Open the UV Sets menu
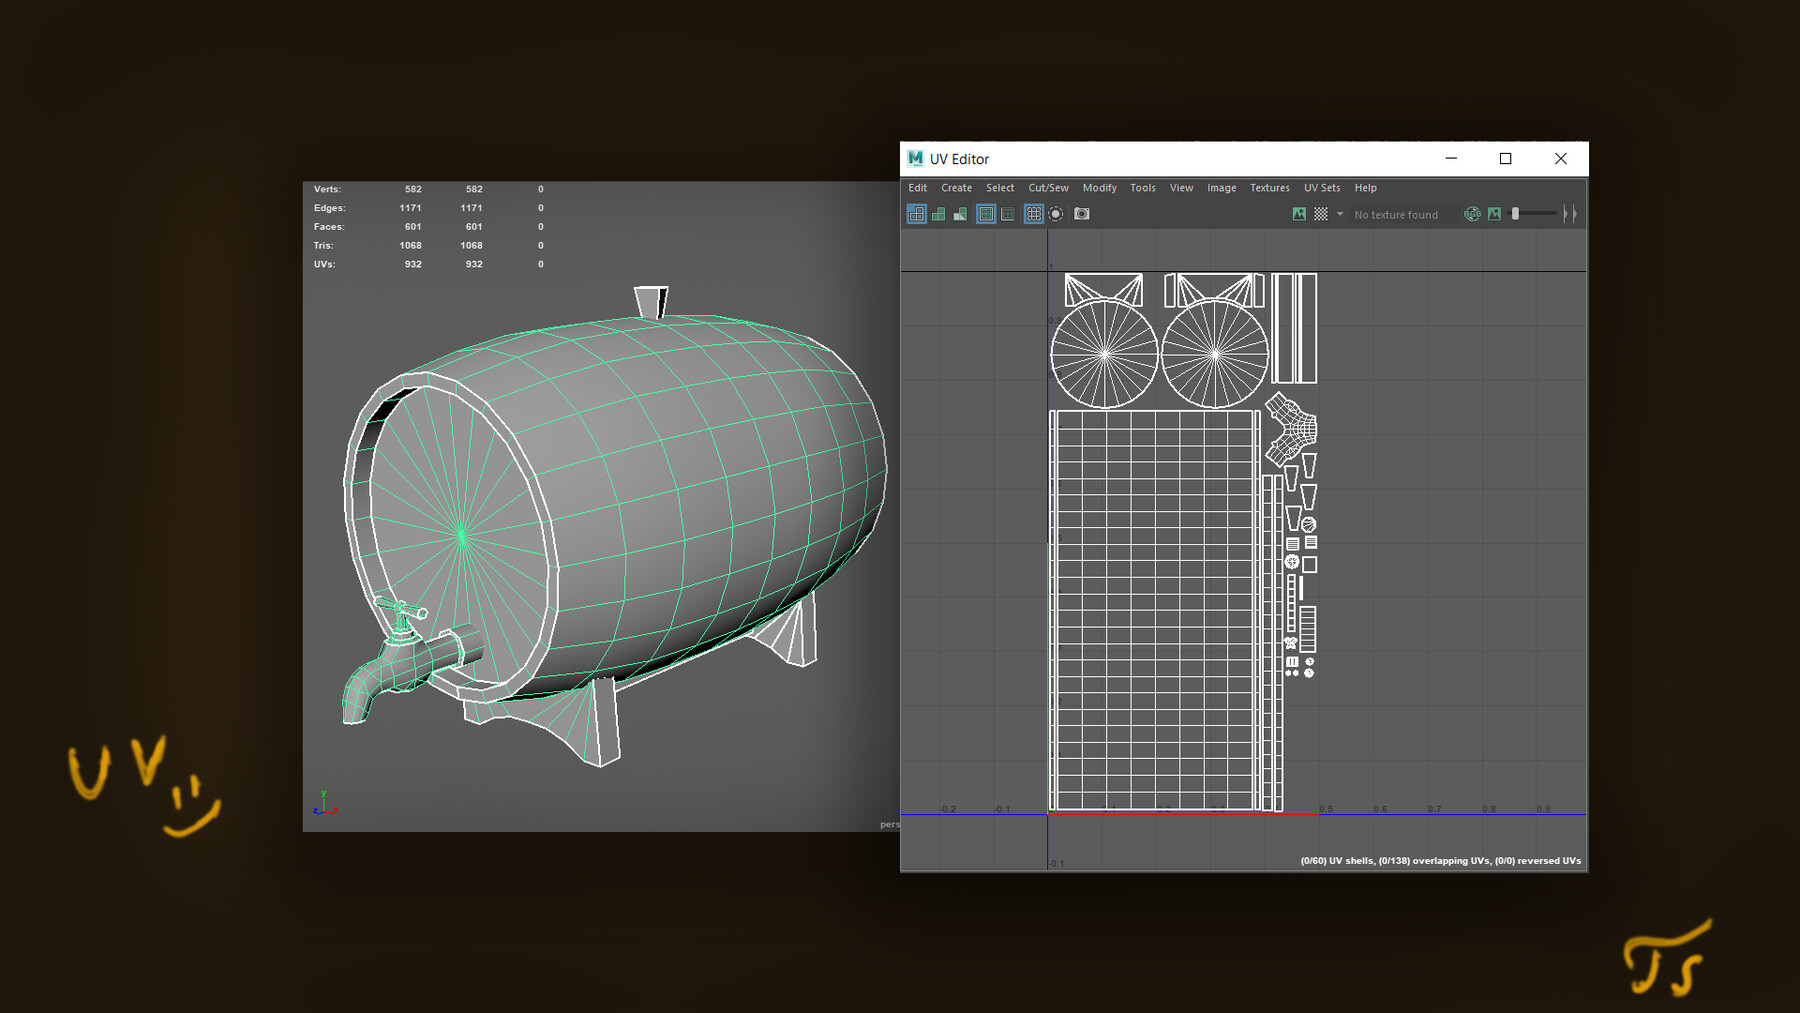Screen dimensions: 1800x1013 pyautogui.click(x=1322, y=188)
